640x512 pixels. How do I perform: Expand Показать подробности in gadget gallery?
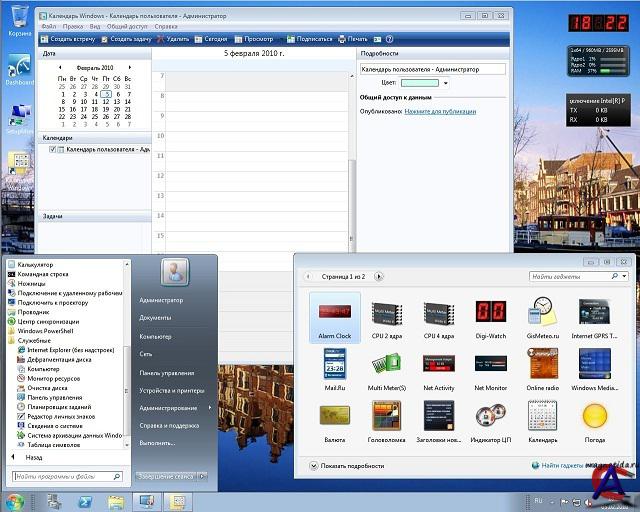click(314, 466)
